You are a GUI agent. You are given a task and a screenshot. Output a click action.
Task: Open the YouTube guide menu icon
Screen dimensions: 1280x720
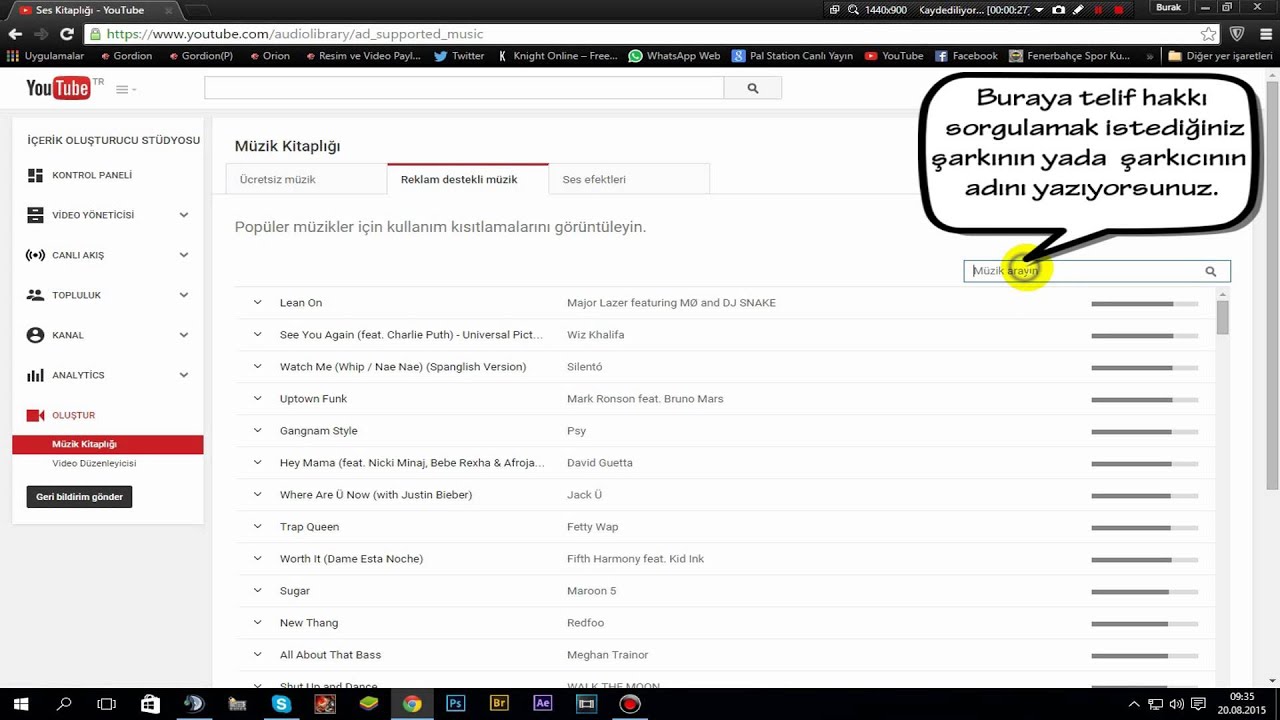coord(126,89)
